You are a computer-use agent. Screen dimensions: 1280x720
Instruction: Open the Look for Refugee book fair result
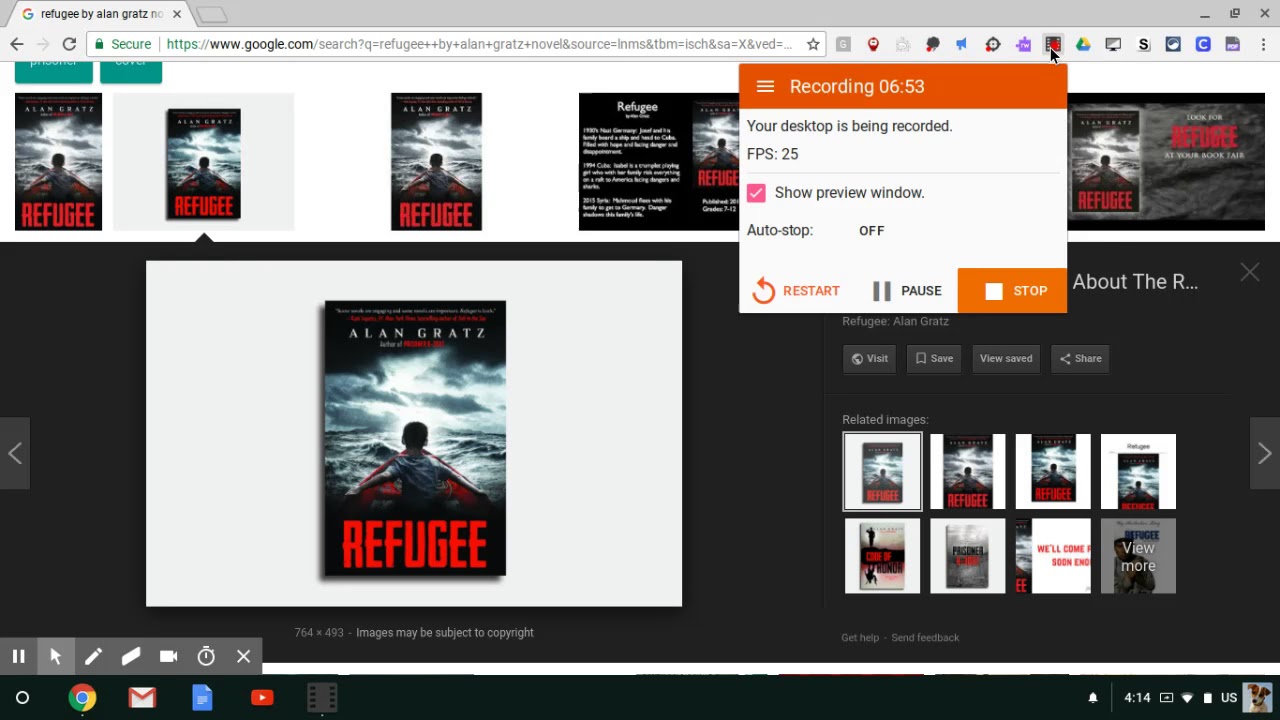pyautogui.click(x=1166, y=161)
